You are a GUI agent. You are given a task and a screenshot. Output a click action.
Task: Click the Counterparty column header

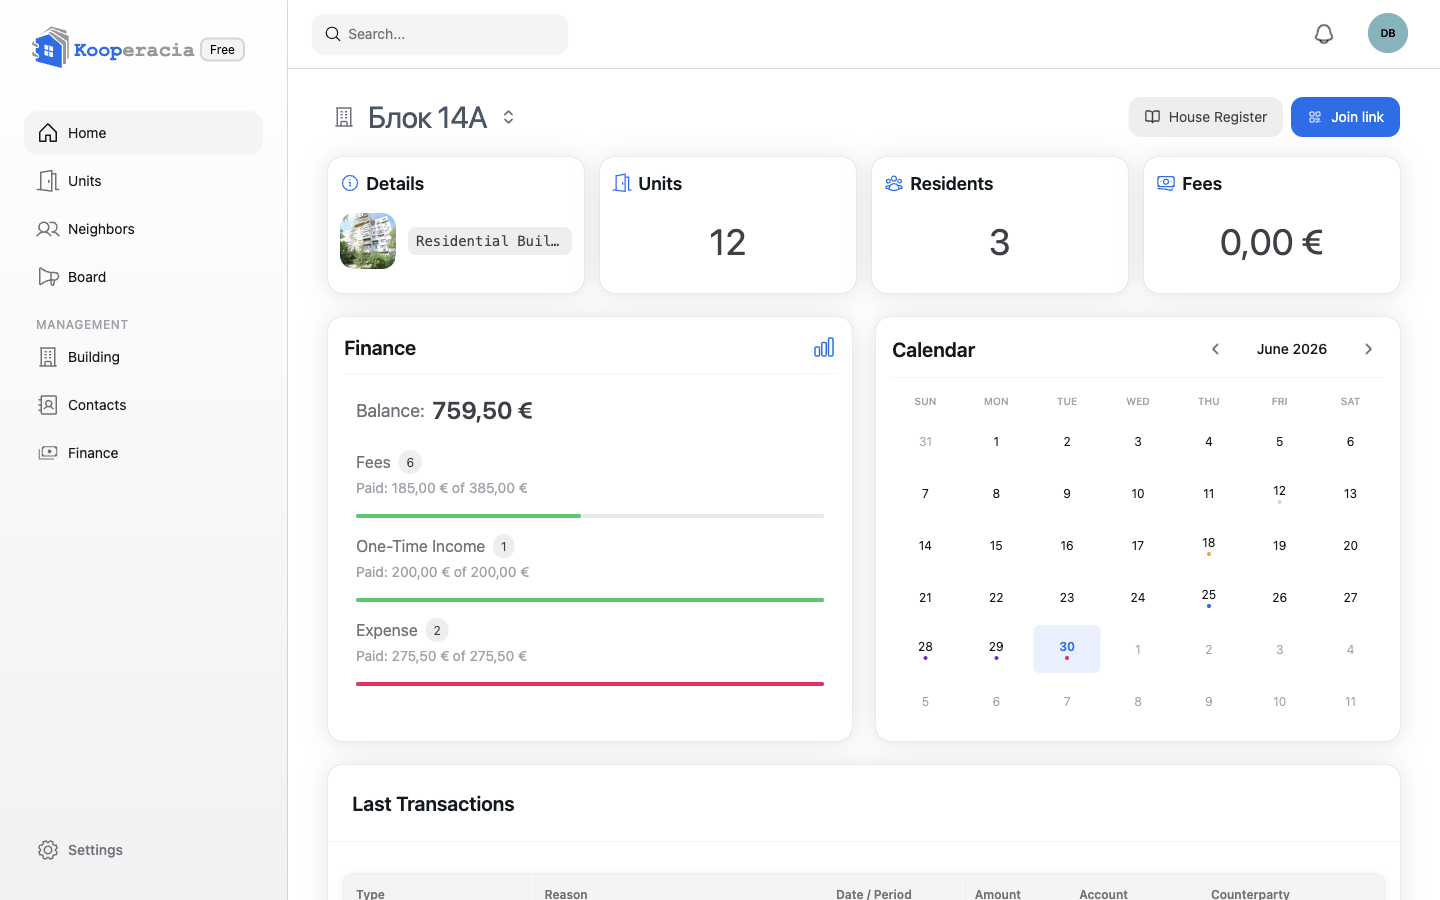point(1250,893)
